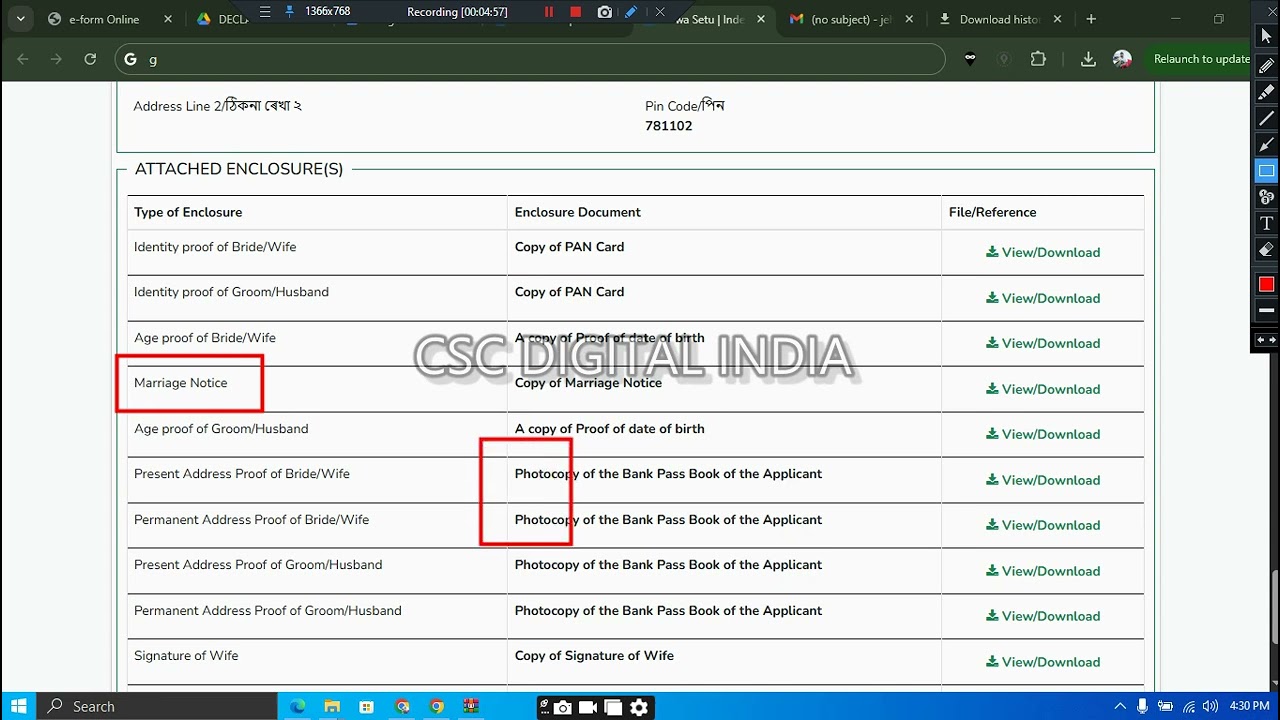This screenshot has height=720, width=1280.
Task: Open Microsoft Edge from the taskbar
Action: point(297,706)
